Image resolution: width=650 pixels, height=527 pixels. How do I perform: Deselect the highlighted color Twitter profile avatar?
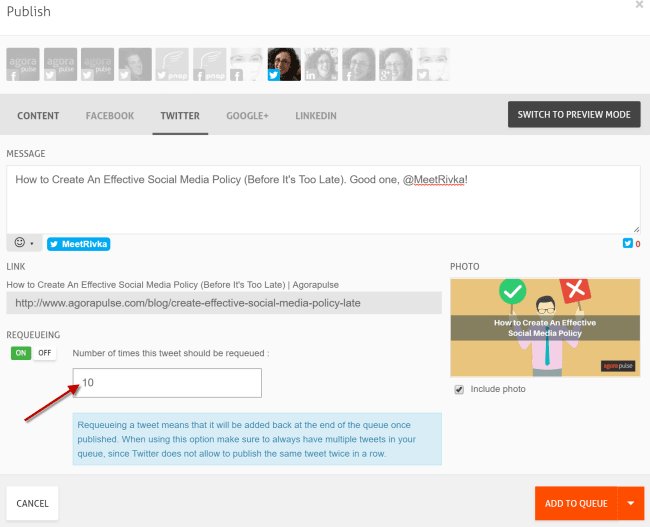pyautogui.click(x=284, y=64)
